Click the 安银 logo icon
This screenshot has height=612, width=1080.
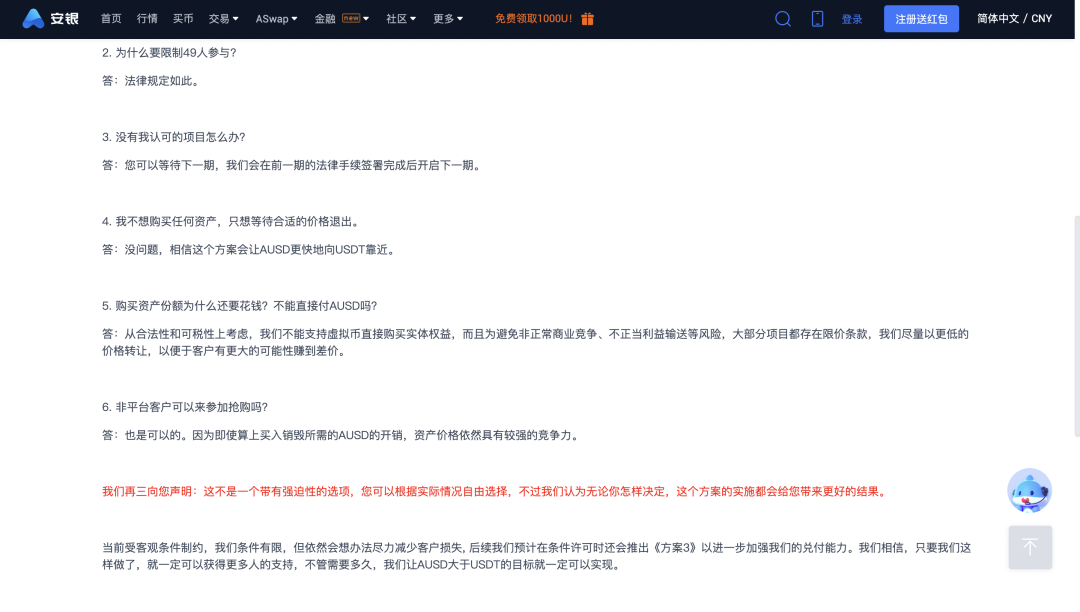coord(33,19)
